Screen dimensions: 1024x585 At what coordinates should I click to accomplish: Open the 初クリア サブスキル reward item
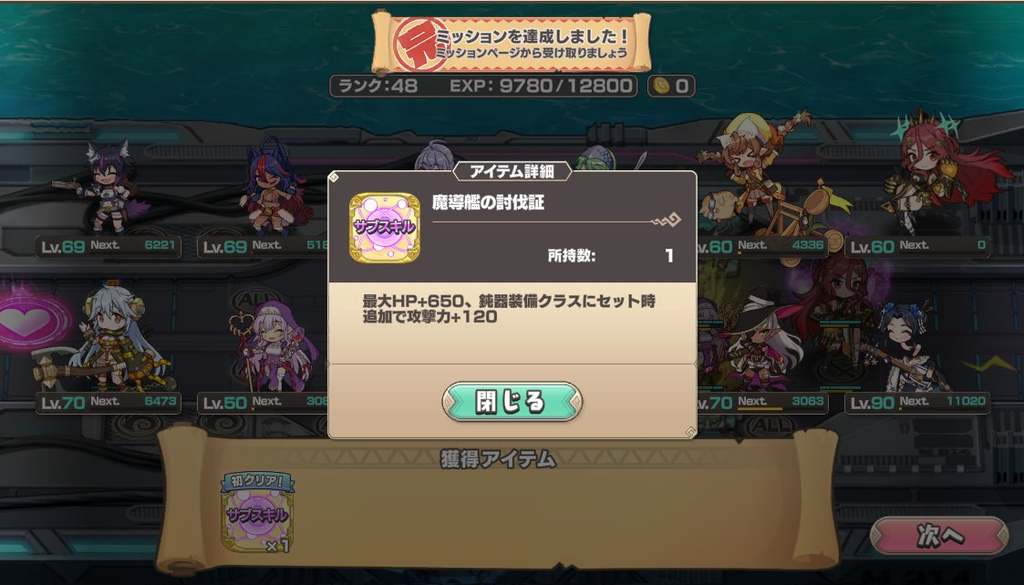point(258,513)
